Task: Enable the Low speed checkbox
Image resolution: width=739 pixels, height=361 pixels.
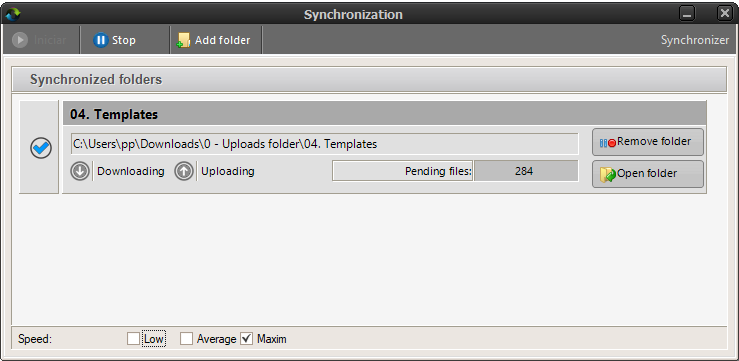Action: click(133, 339)
